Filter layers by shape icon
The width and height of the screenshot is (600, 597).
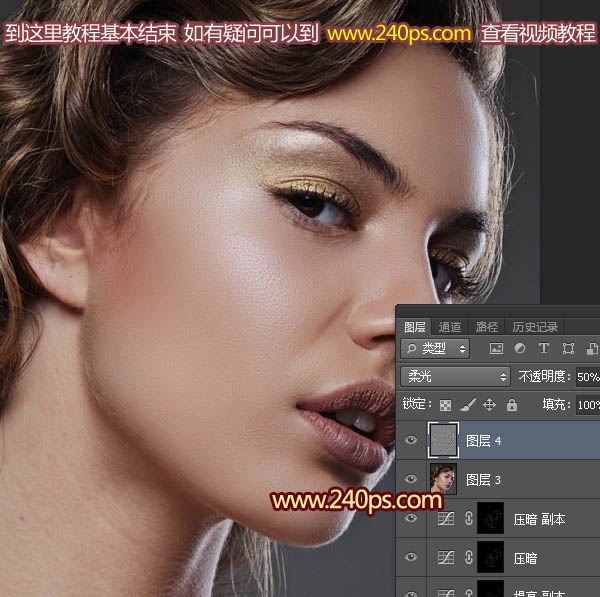click(x=568, y=348)
